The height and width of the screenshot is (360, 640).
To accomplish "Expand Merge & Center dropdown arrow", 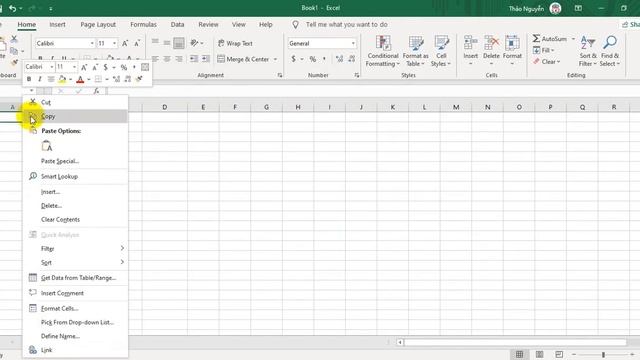I will [276, 59].
